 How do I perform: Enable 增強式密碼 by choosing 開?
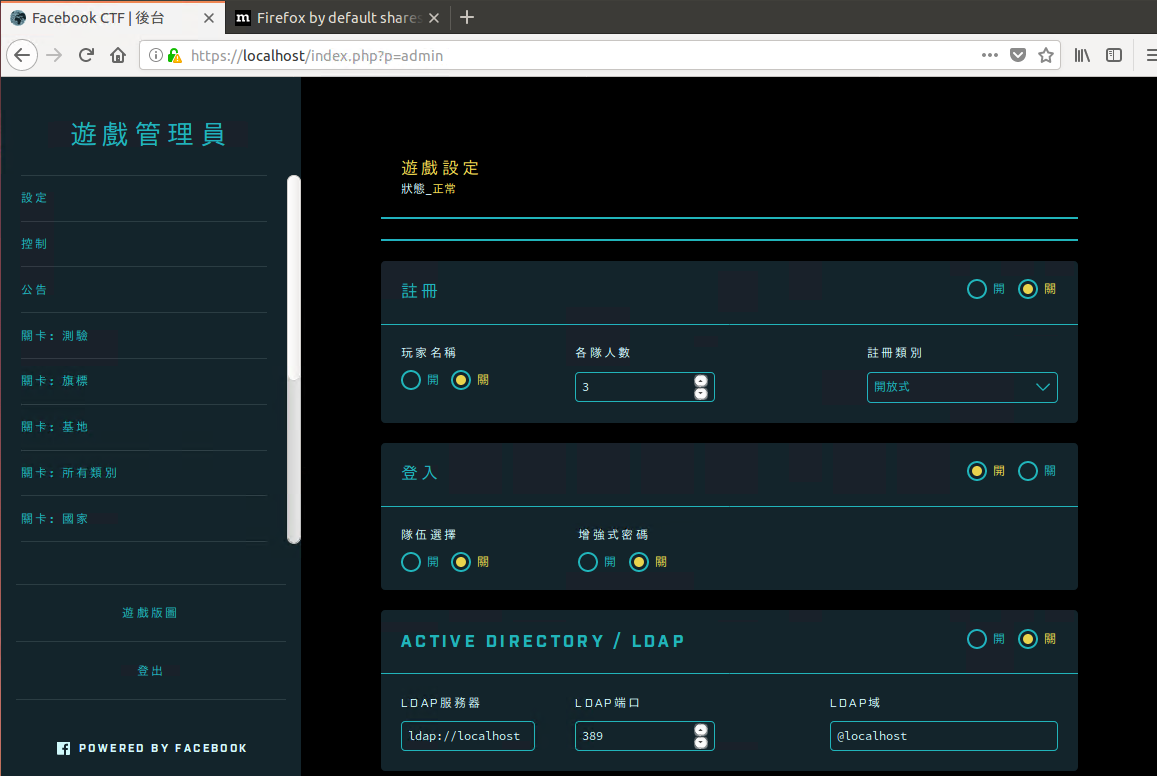tap(588, 561)
